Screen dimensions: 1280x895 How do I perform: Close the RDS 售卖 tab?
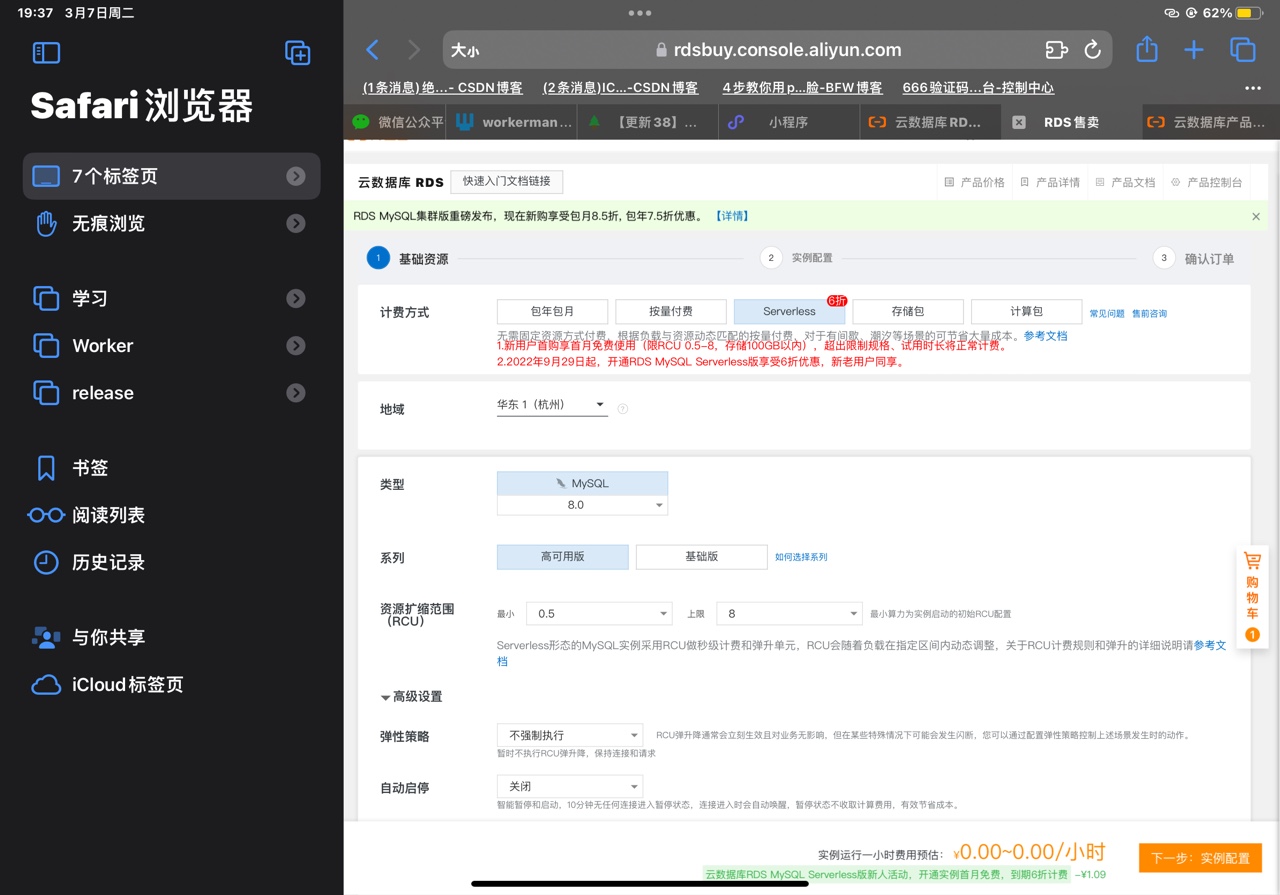click(1018, 122)
